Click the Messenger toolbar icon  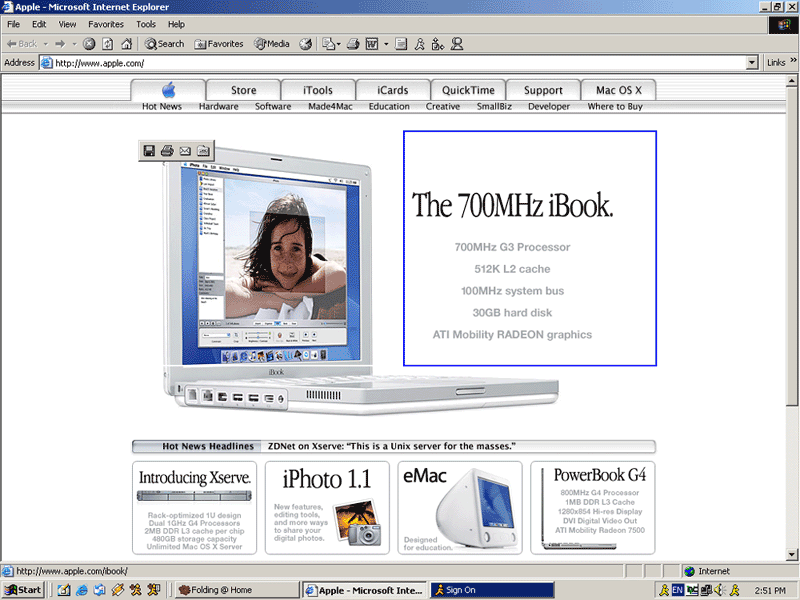coord(457,44)
